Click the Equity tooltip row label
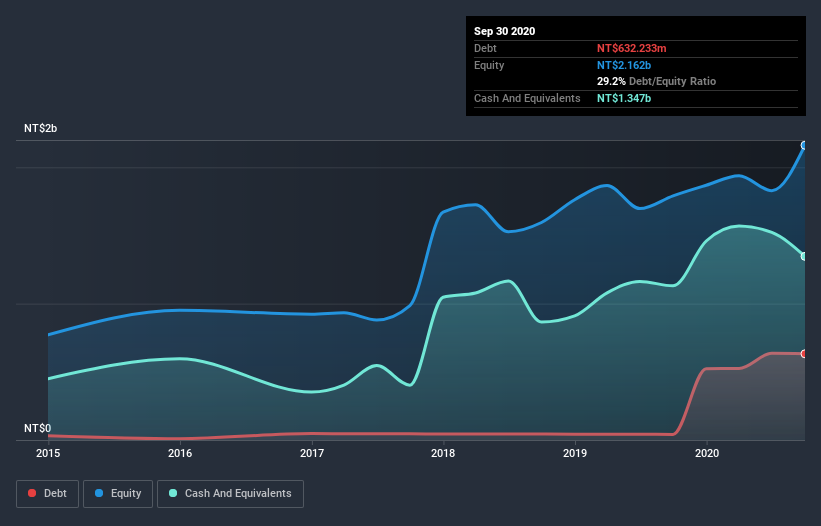Screen dimensions: 821x526 tap(489, 65)
